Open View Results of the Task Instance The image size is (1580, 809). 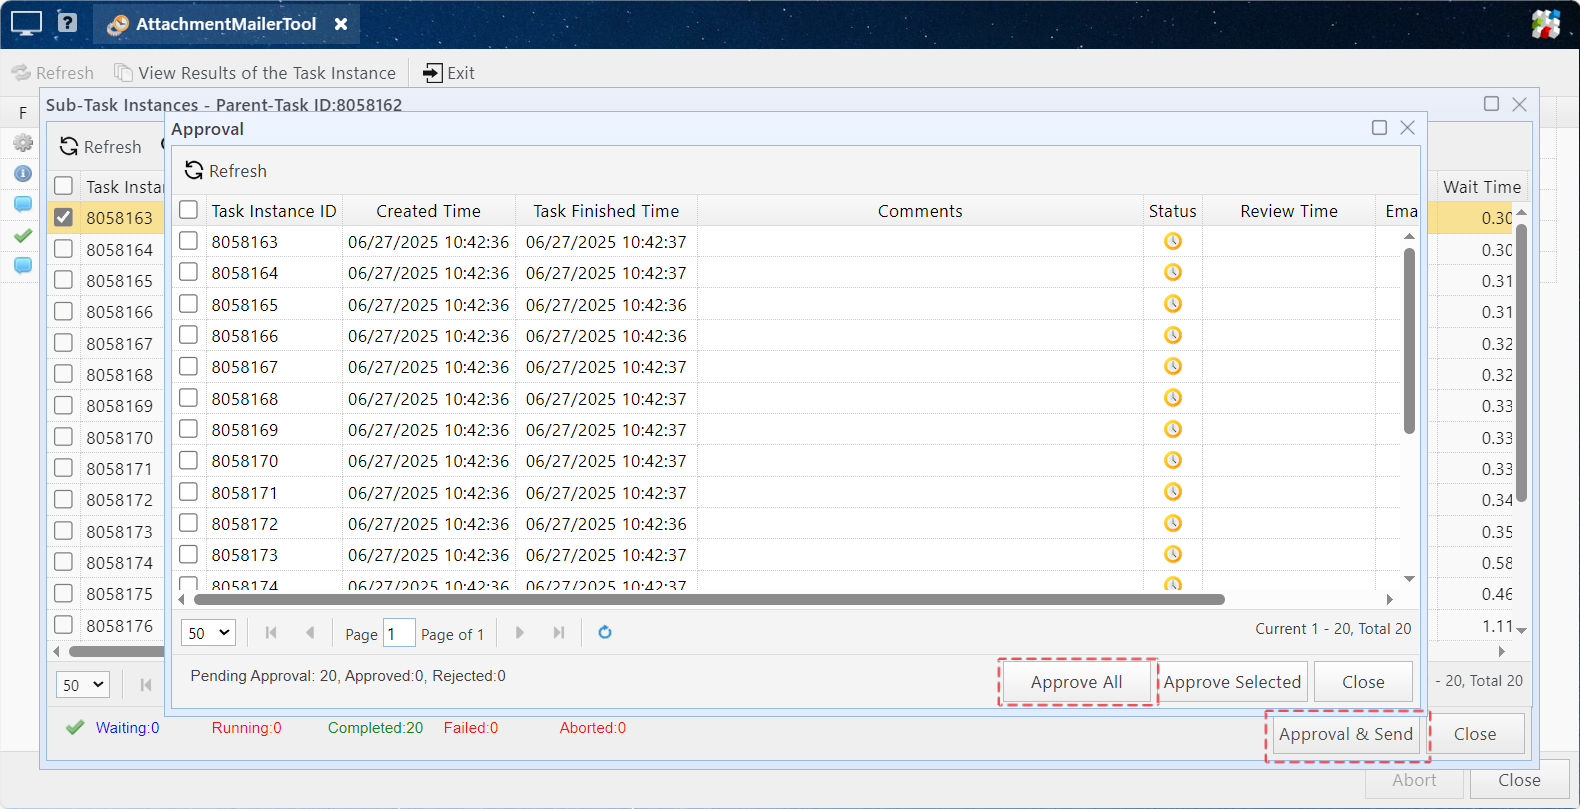[x=255, y=73]
